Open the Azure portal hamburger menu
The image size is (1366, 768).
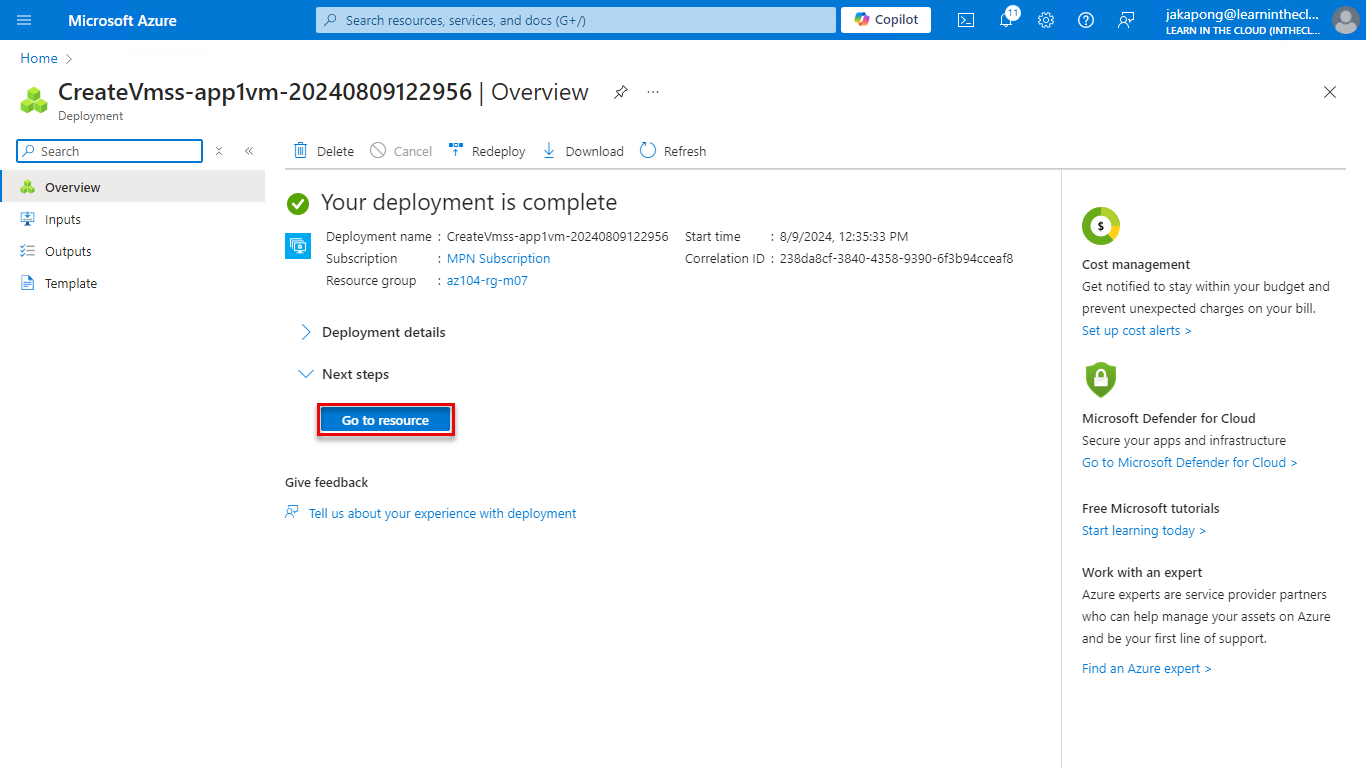24,20
